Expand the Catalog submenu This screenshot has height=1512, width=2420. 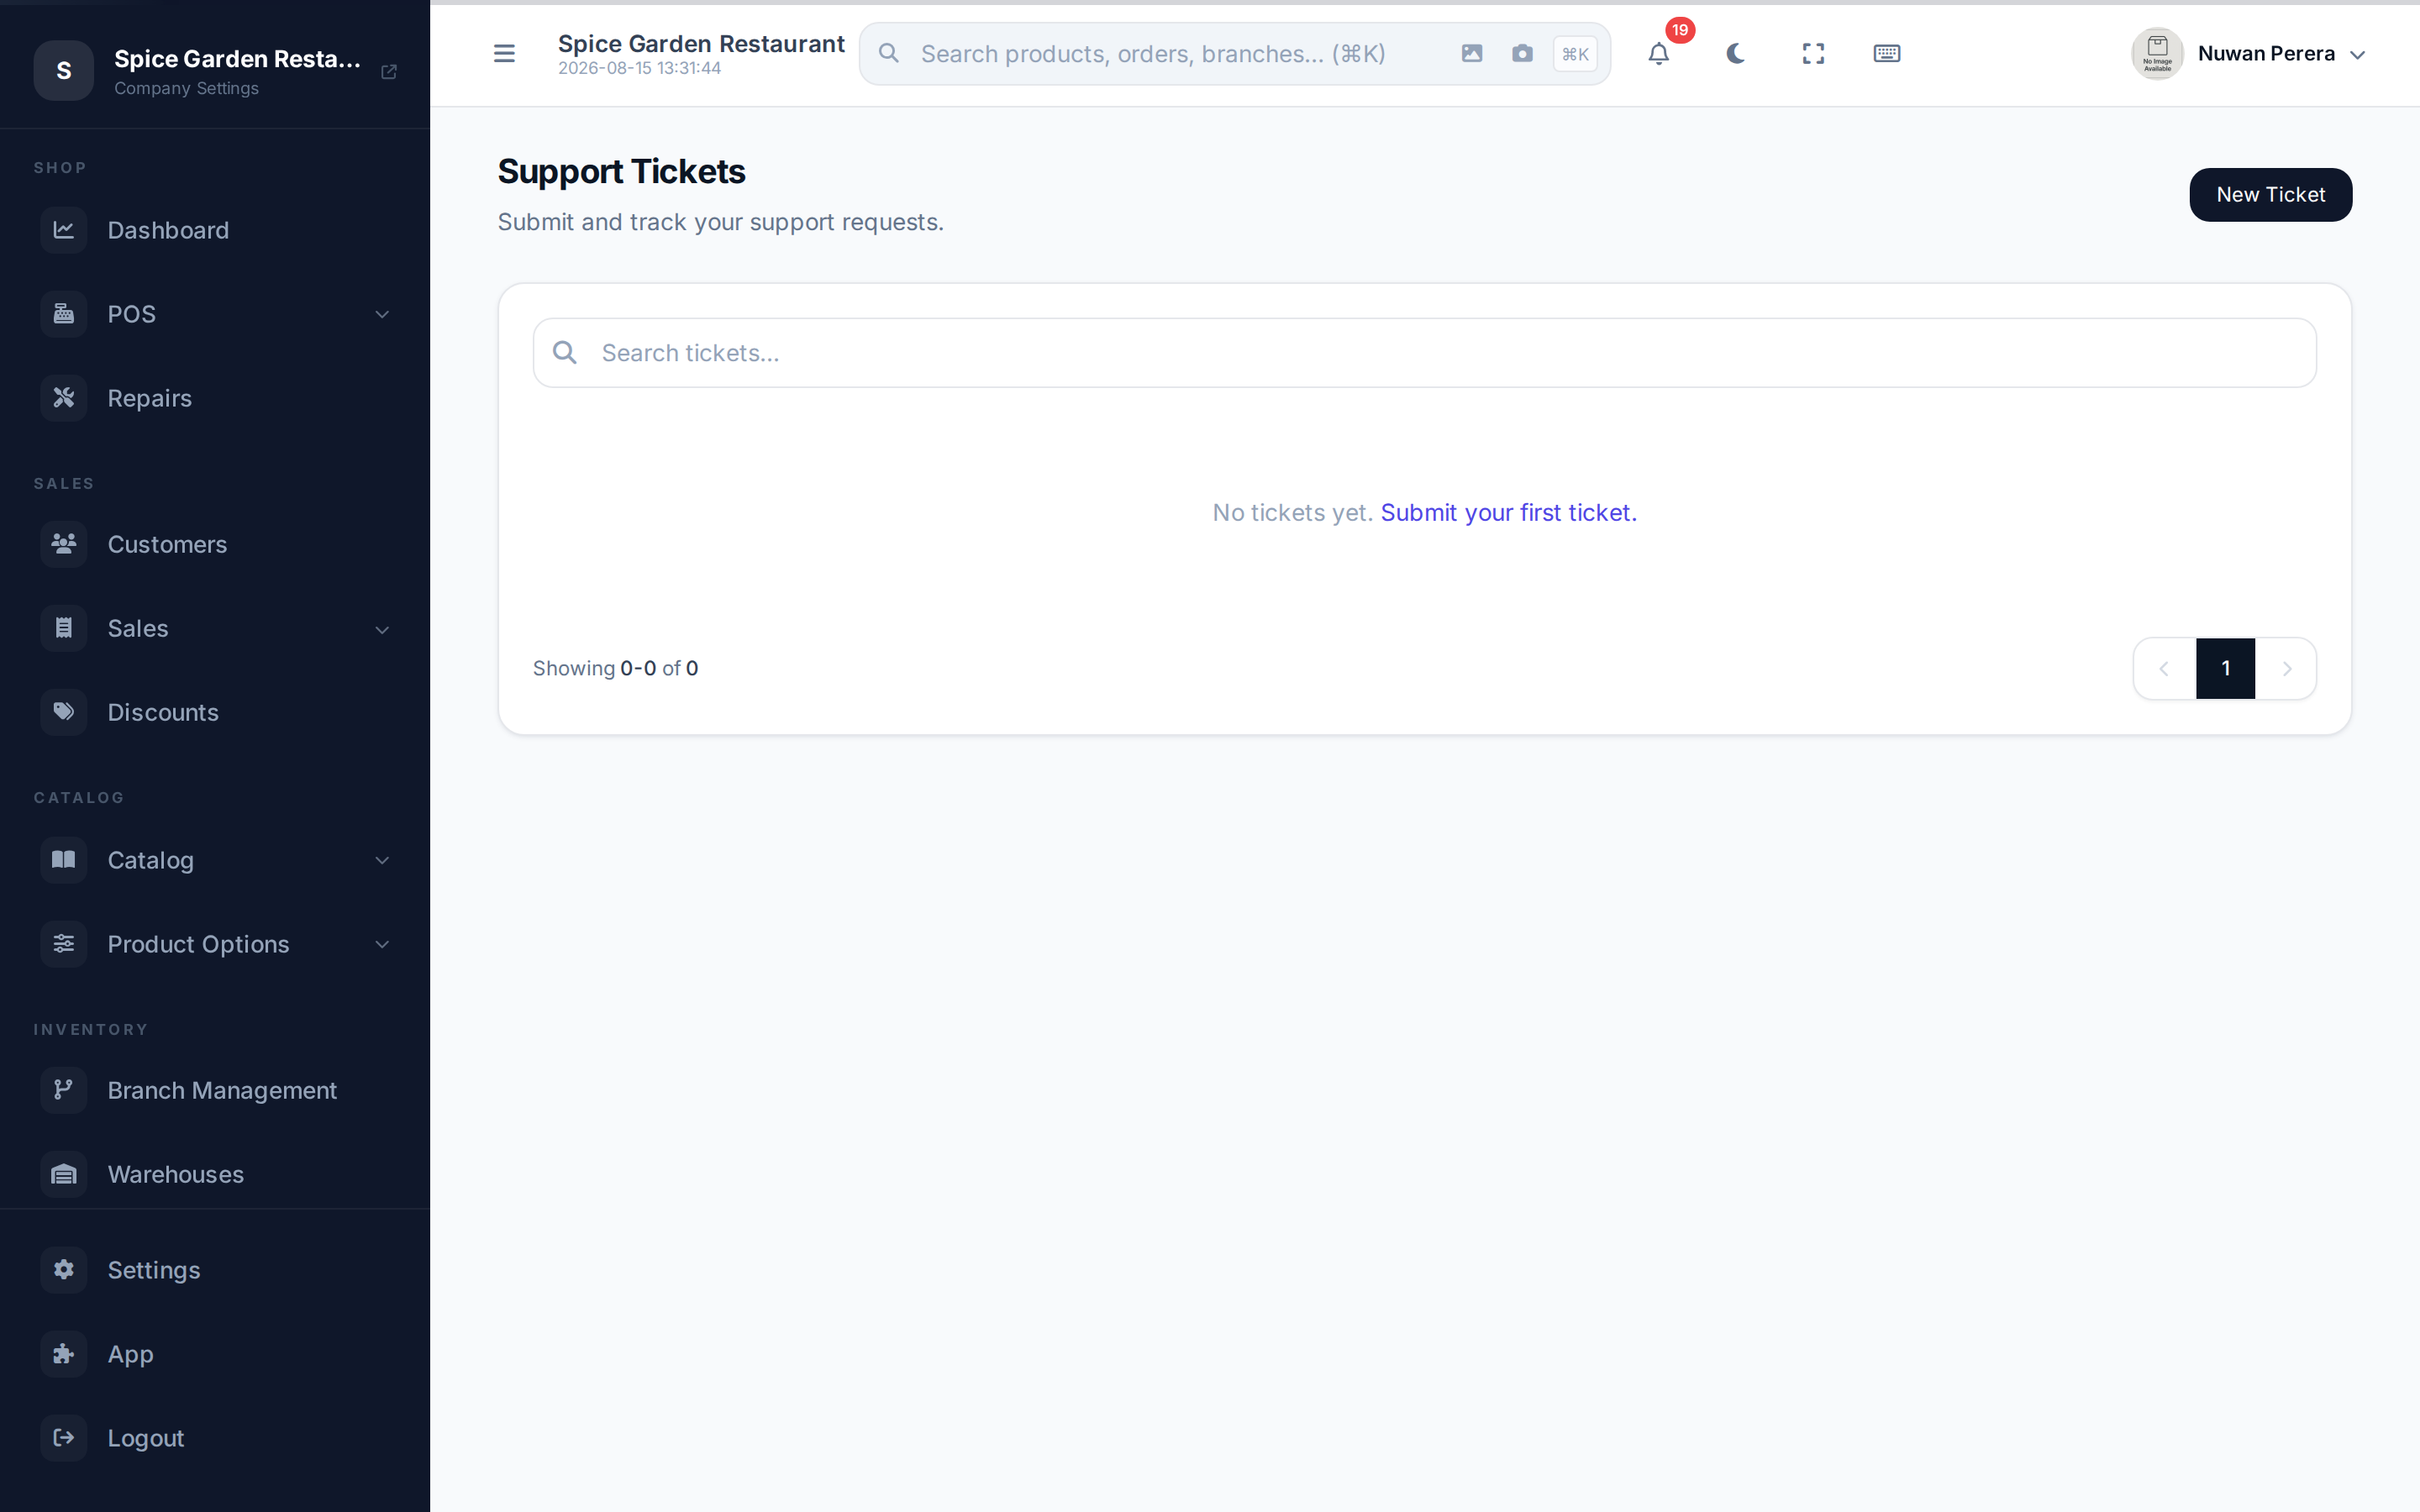[x=215, y=860]
